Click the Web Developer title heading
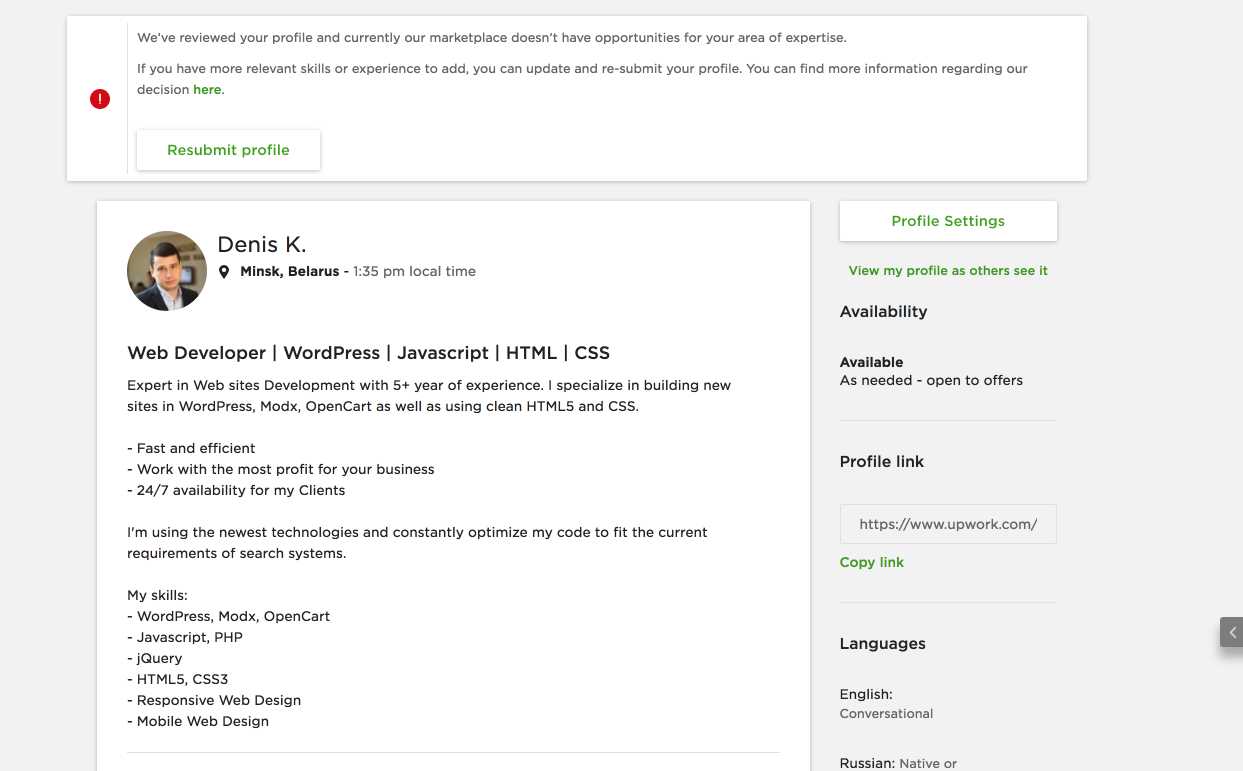1243x771 pixels. coord(368,353)
